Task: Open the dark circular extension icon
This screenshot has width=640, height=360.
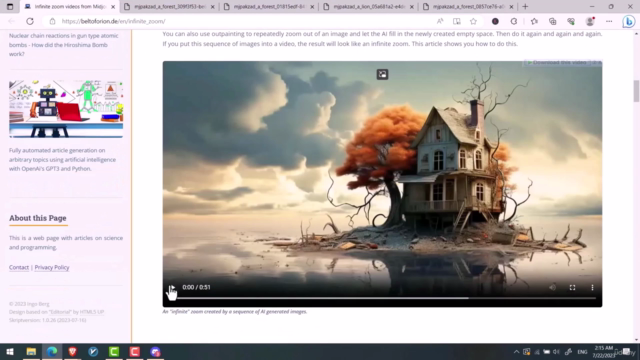Action: [x=495, y=21]
